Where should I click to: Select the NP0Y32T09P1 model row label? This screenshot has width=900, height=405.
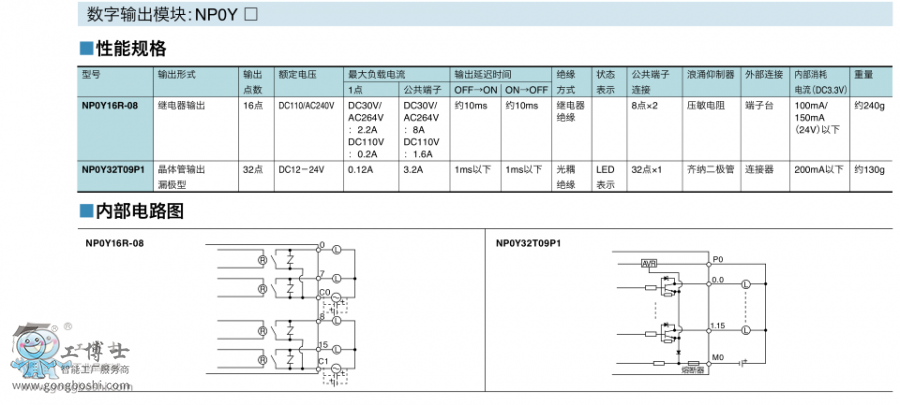coord(113,170)
